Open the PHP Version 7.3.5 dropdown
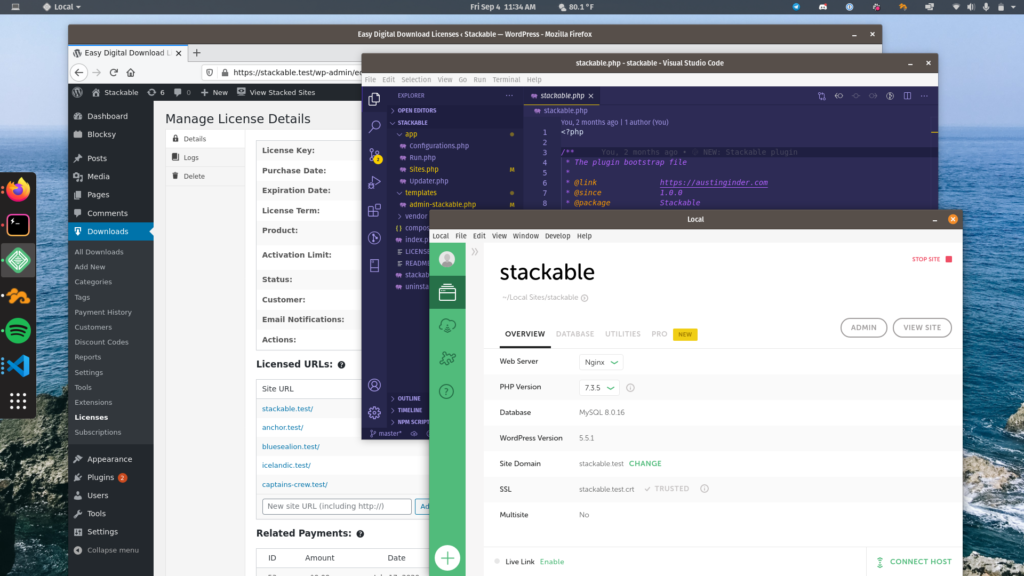 (x=599, y=387)
